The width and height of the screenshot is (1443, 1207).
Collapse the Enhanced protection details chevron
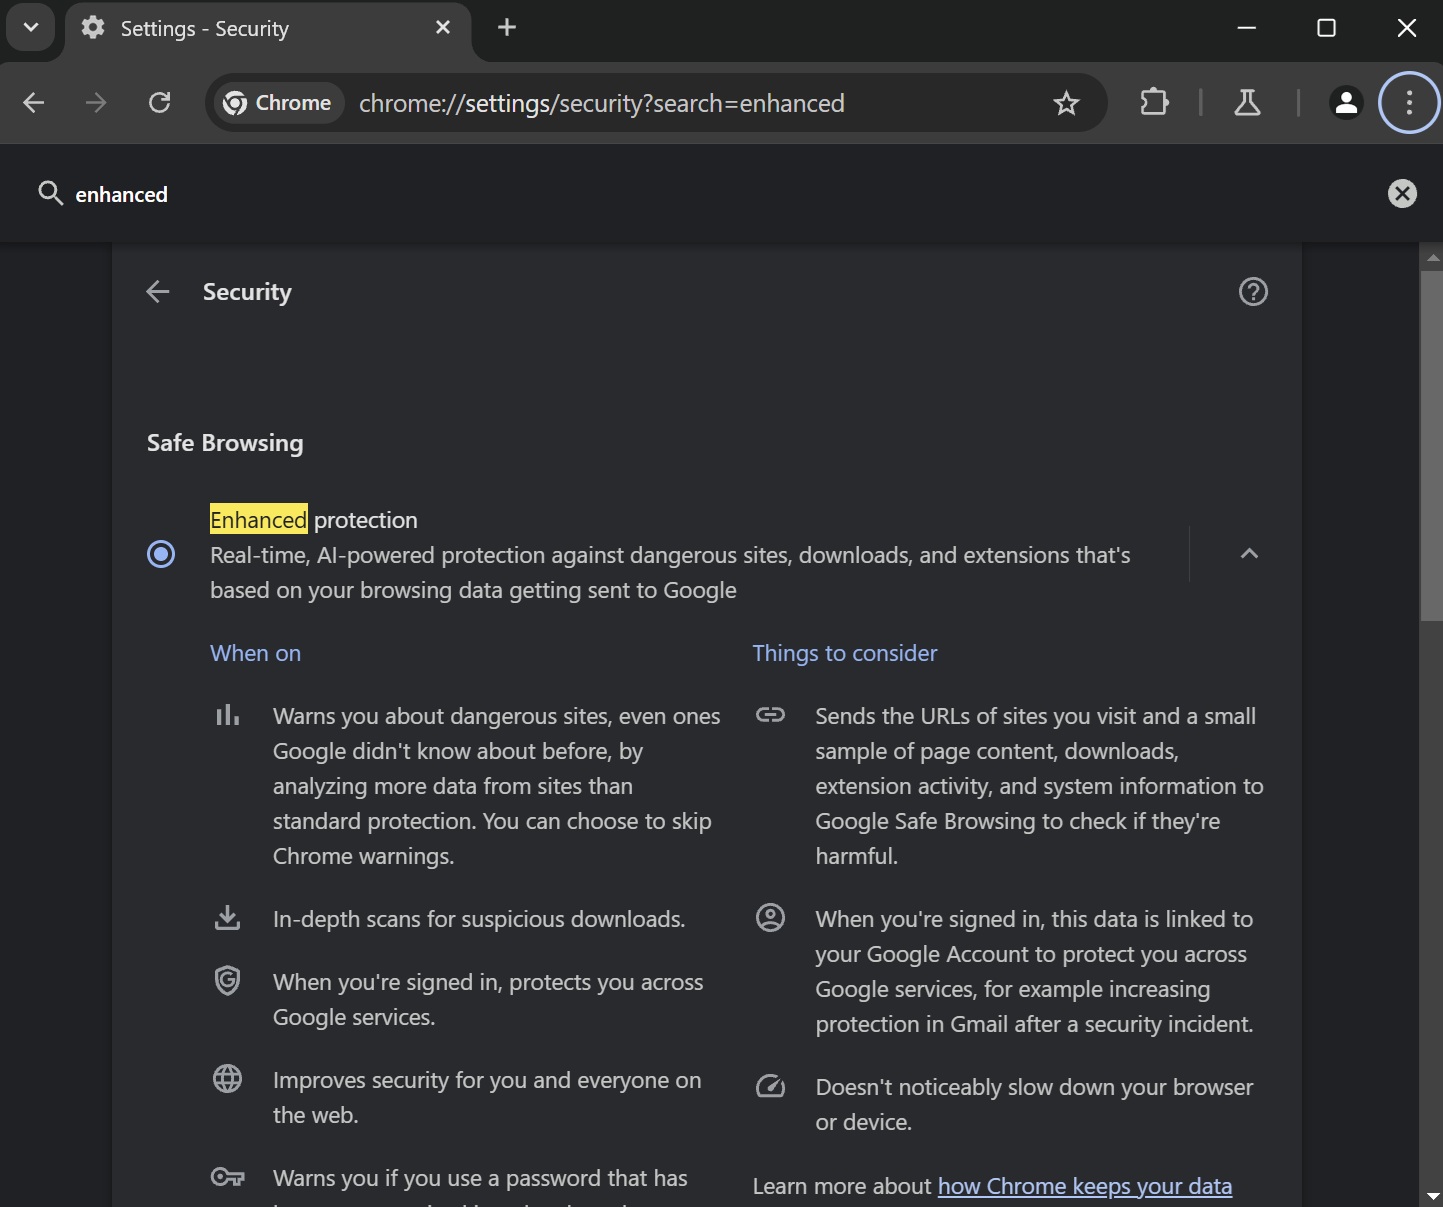(x=1248, y=554)
